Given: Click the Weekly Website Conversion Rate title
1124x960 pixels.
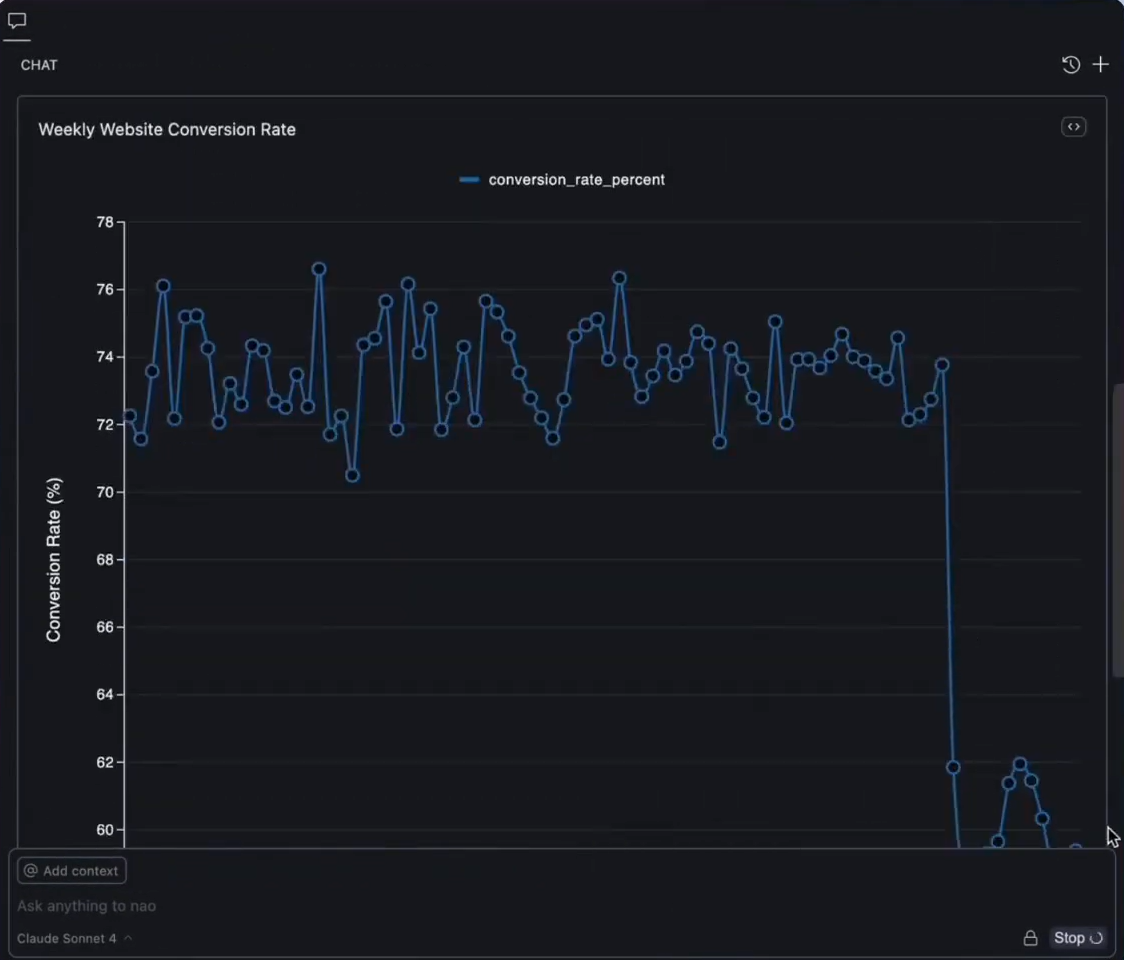Looking at the screenshot, I should click(167, 129).
